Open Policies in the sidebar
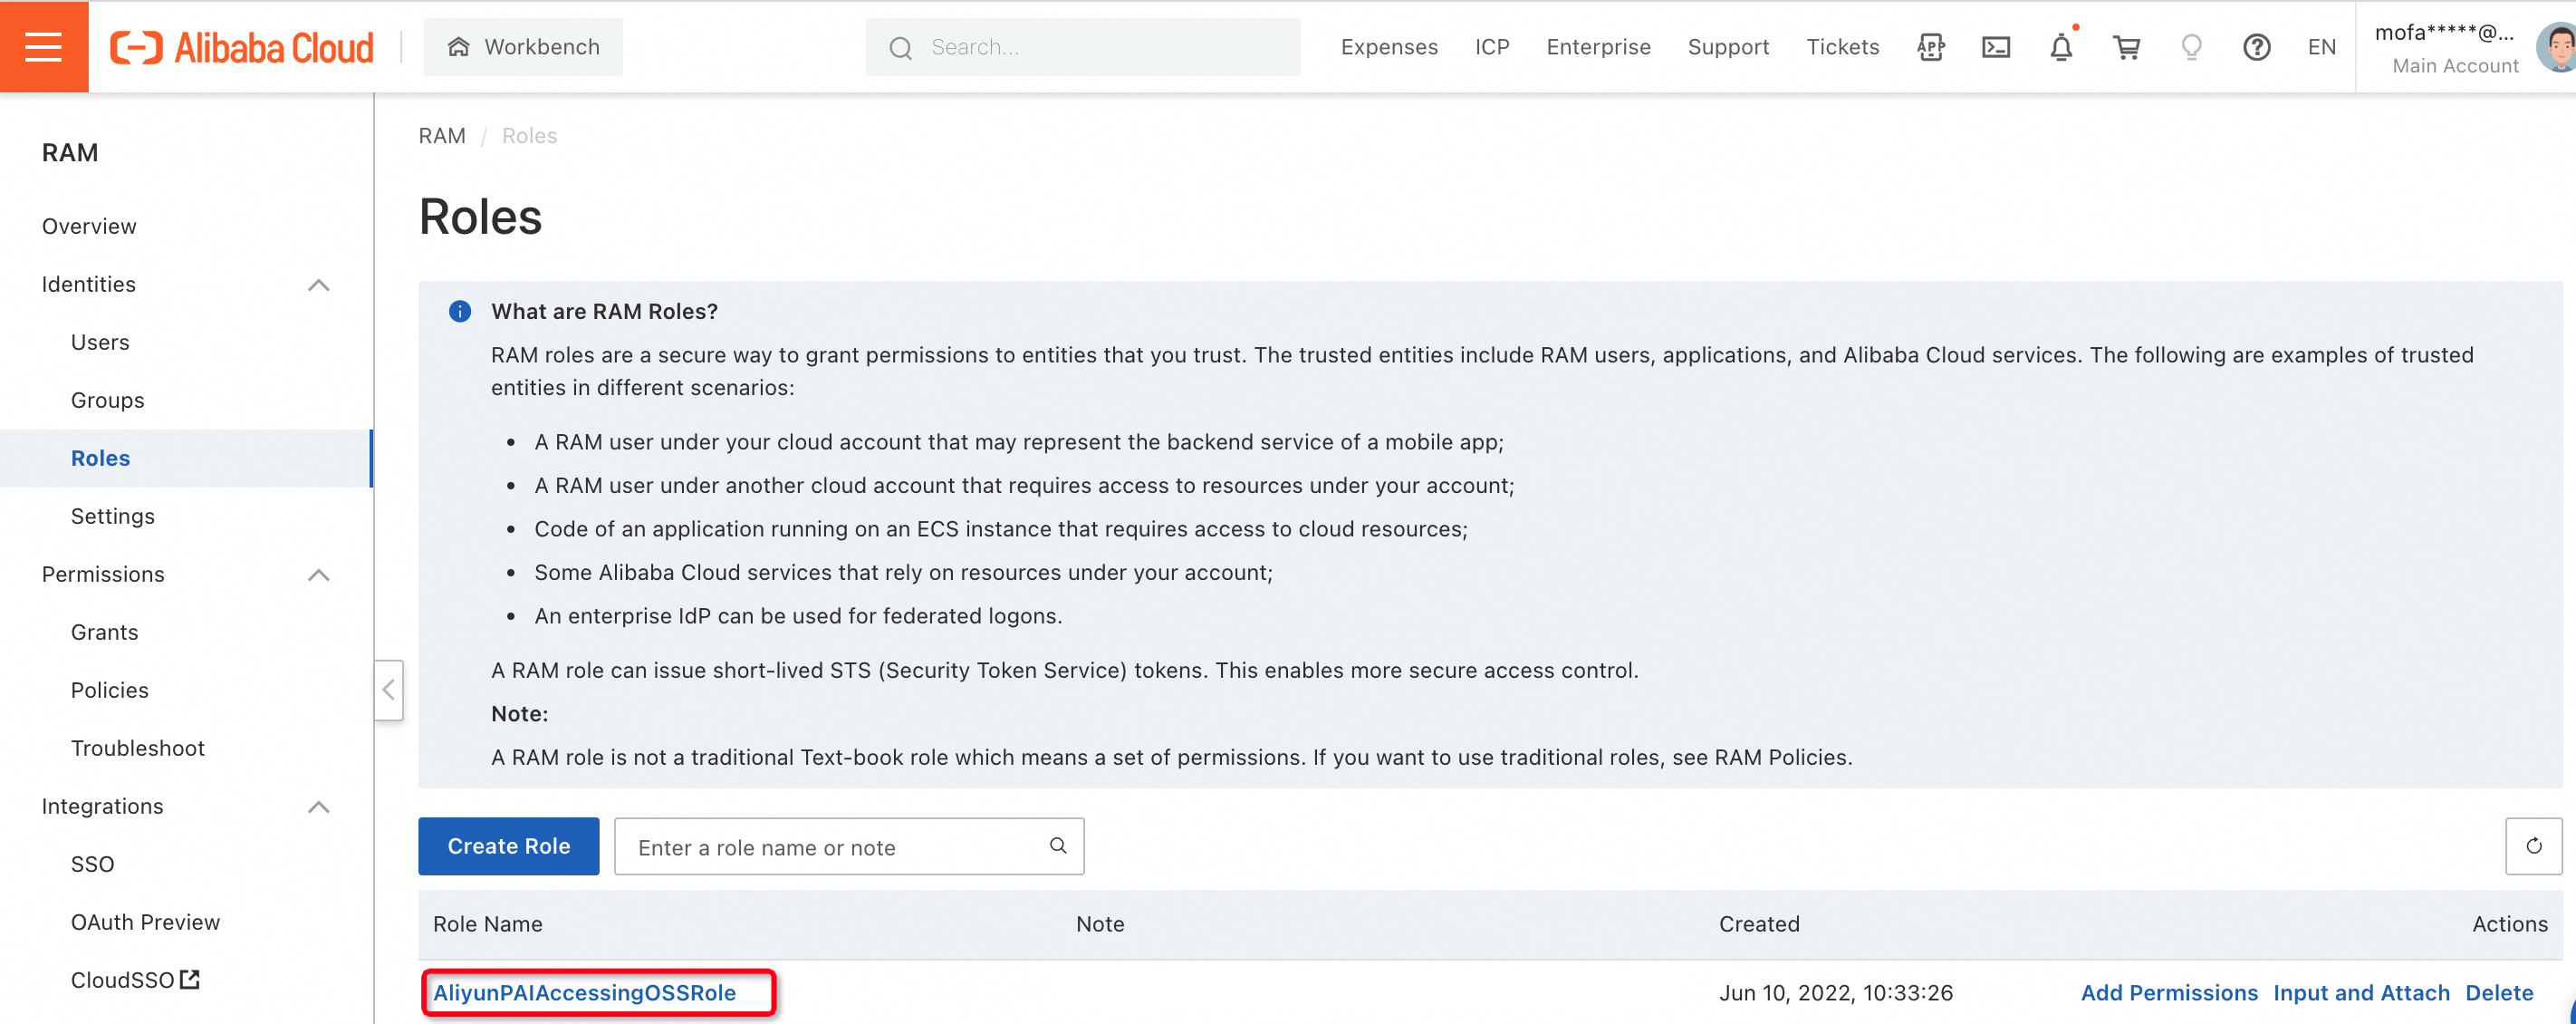The height and width of the screenshot is (1024, 2576). point(109,690)
